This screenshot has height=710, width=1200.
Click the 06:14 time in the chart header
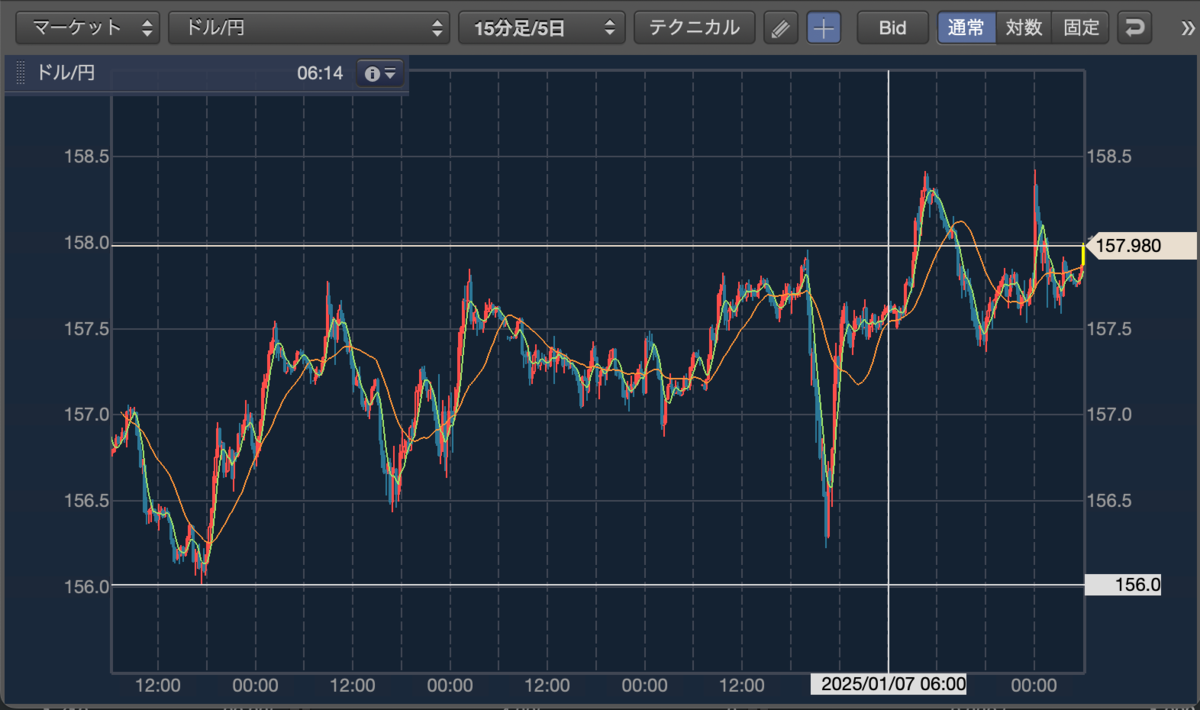tap(320, 73)
